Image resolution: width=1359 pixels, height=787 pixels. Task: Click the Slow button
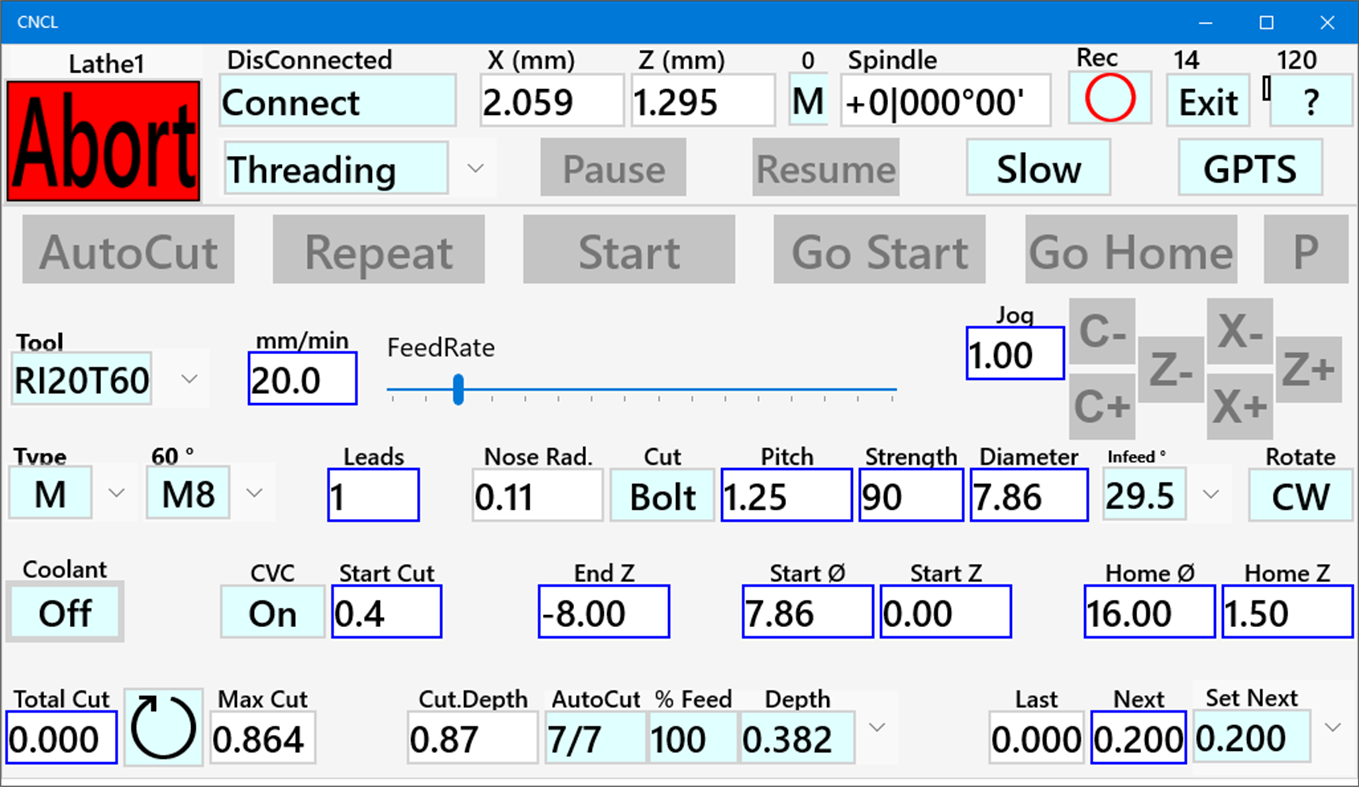(1038, 168)
